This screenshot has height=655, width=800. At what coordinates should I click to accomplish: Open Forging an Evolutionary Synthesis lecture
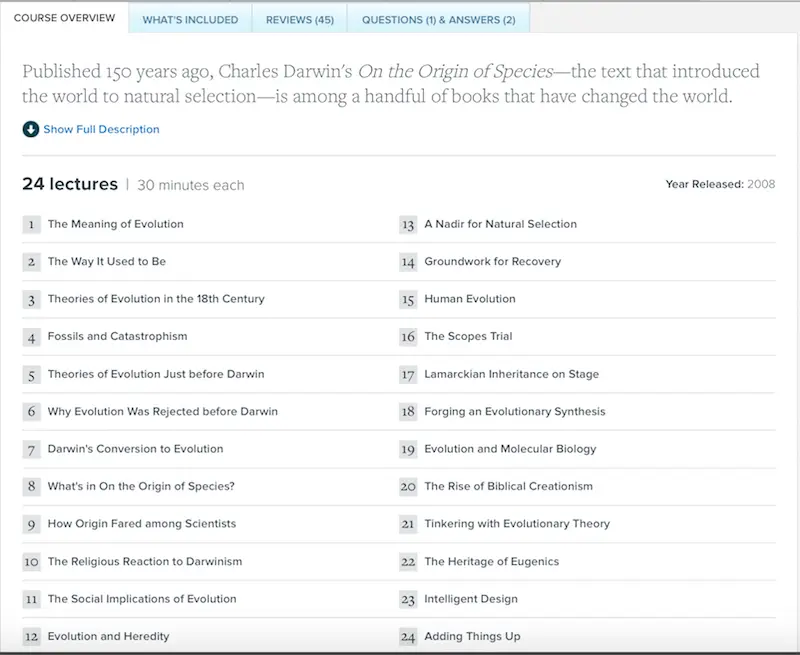tap(514, 412)
